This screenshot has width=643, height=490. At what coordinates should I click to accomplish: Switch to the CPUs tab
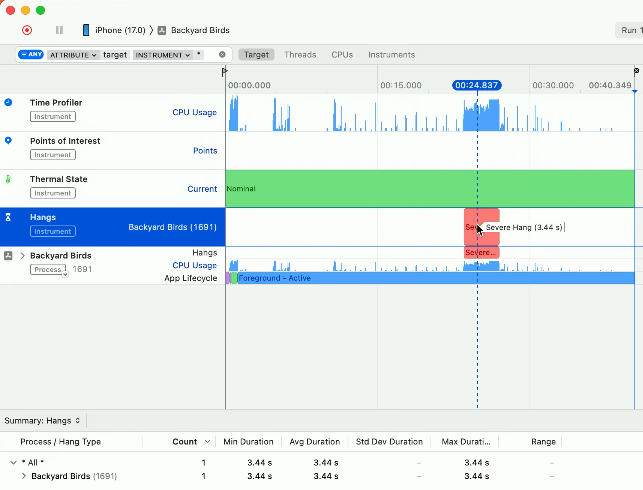[342, 55]
